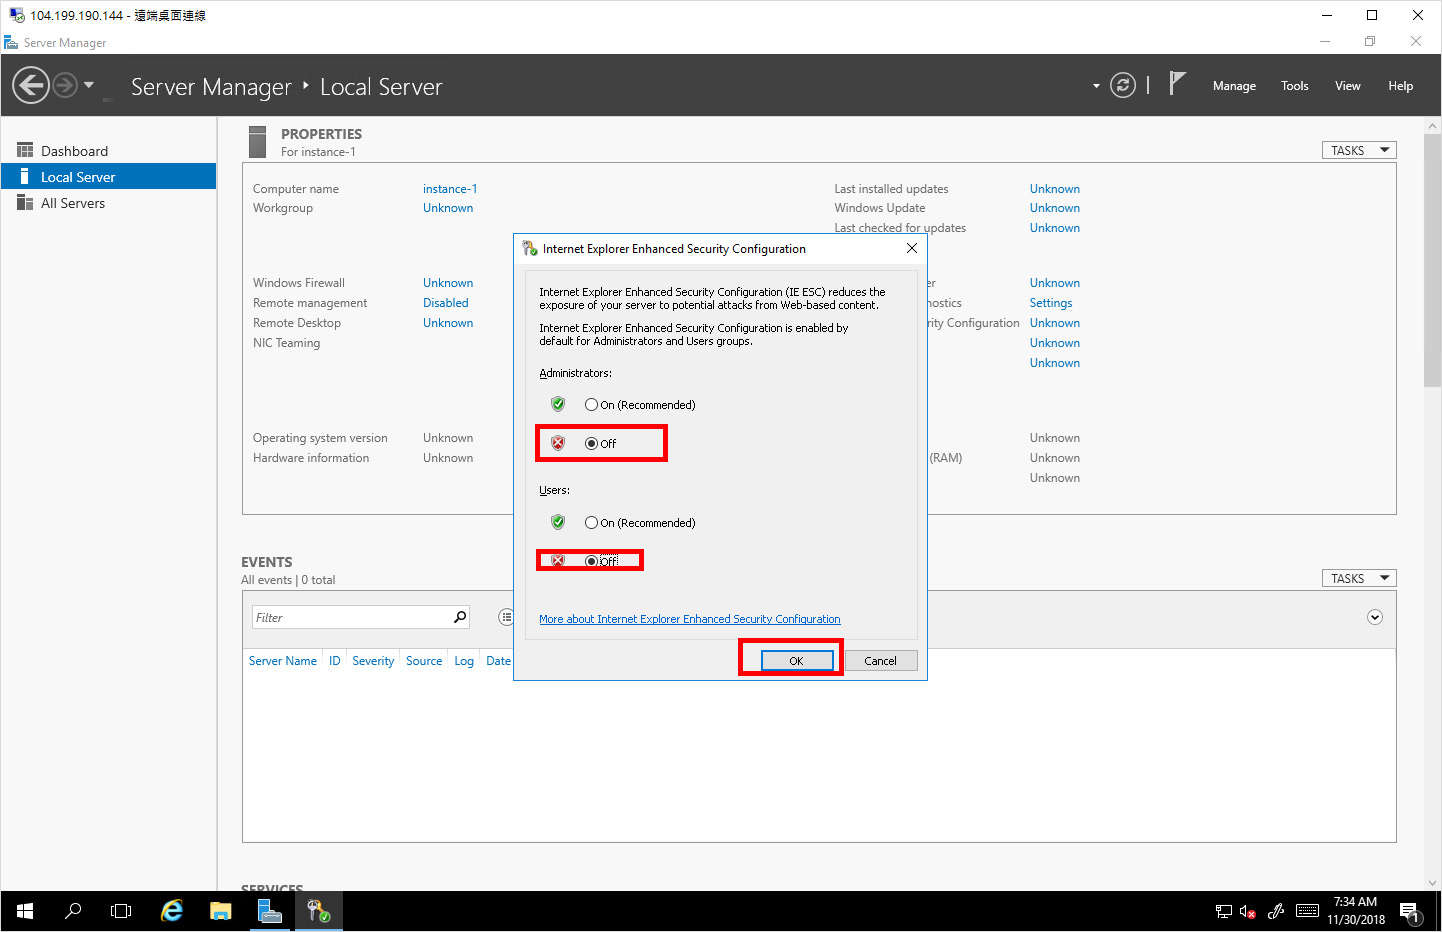Click the muted volume tray icon
Screen dimensions: 1442x932
point(1248,911)
